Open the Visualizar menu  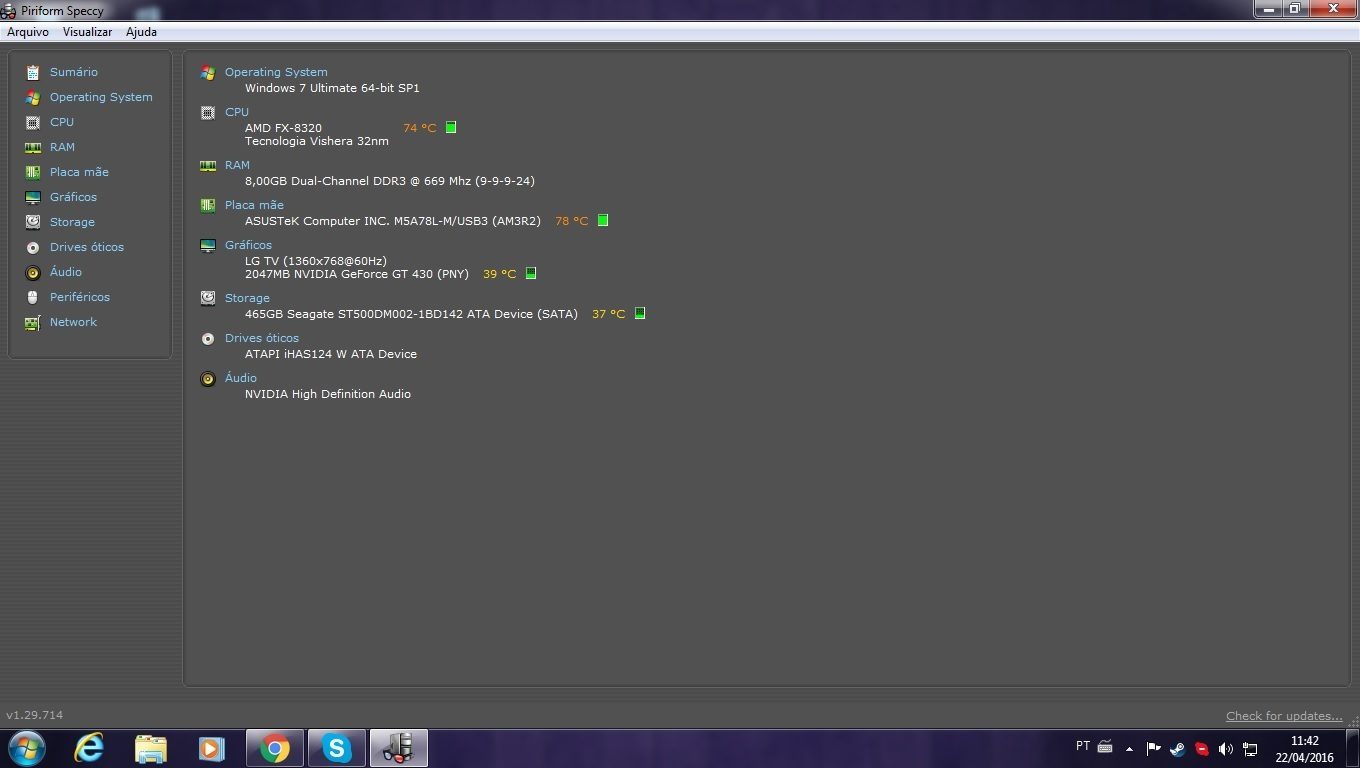(87, 32)
